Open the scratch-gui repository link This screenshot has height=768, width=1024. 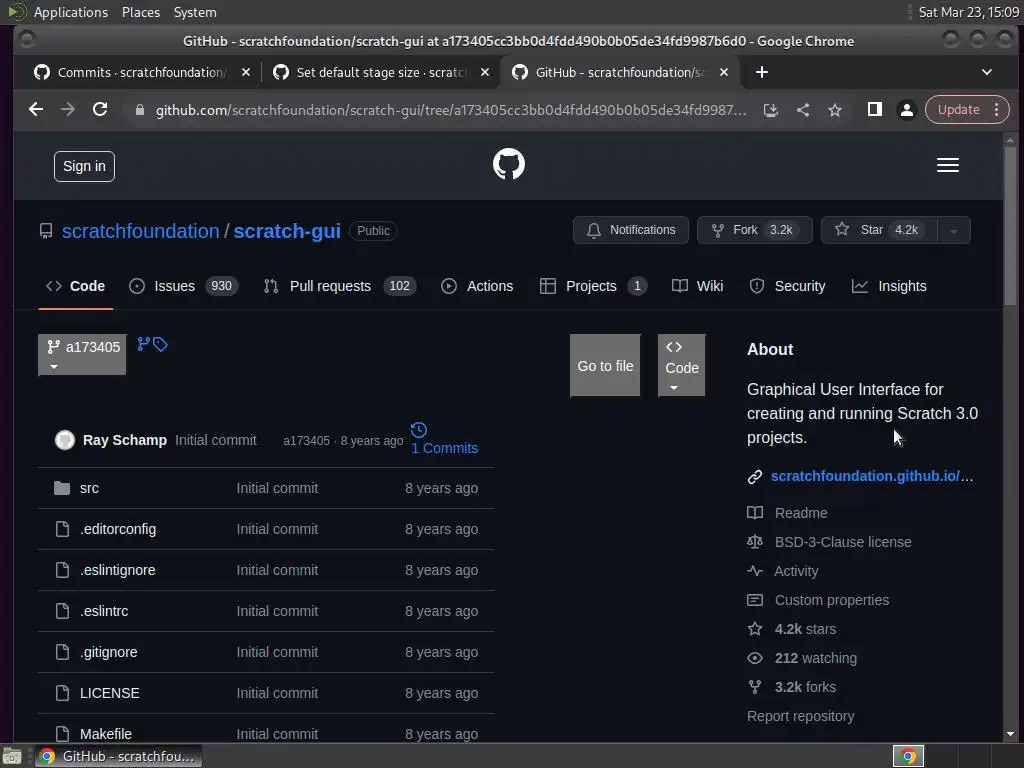(x=287, y=231)
